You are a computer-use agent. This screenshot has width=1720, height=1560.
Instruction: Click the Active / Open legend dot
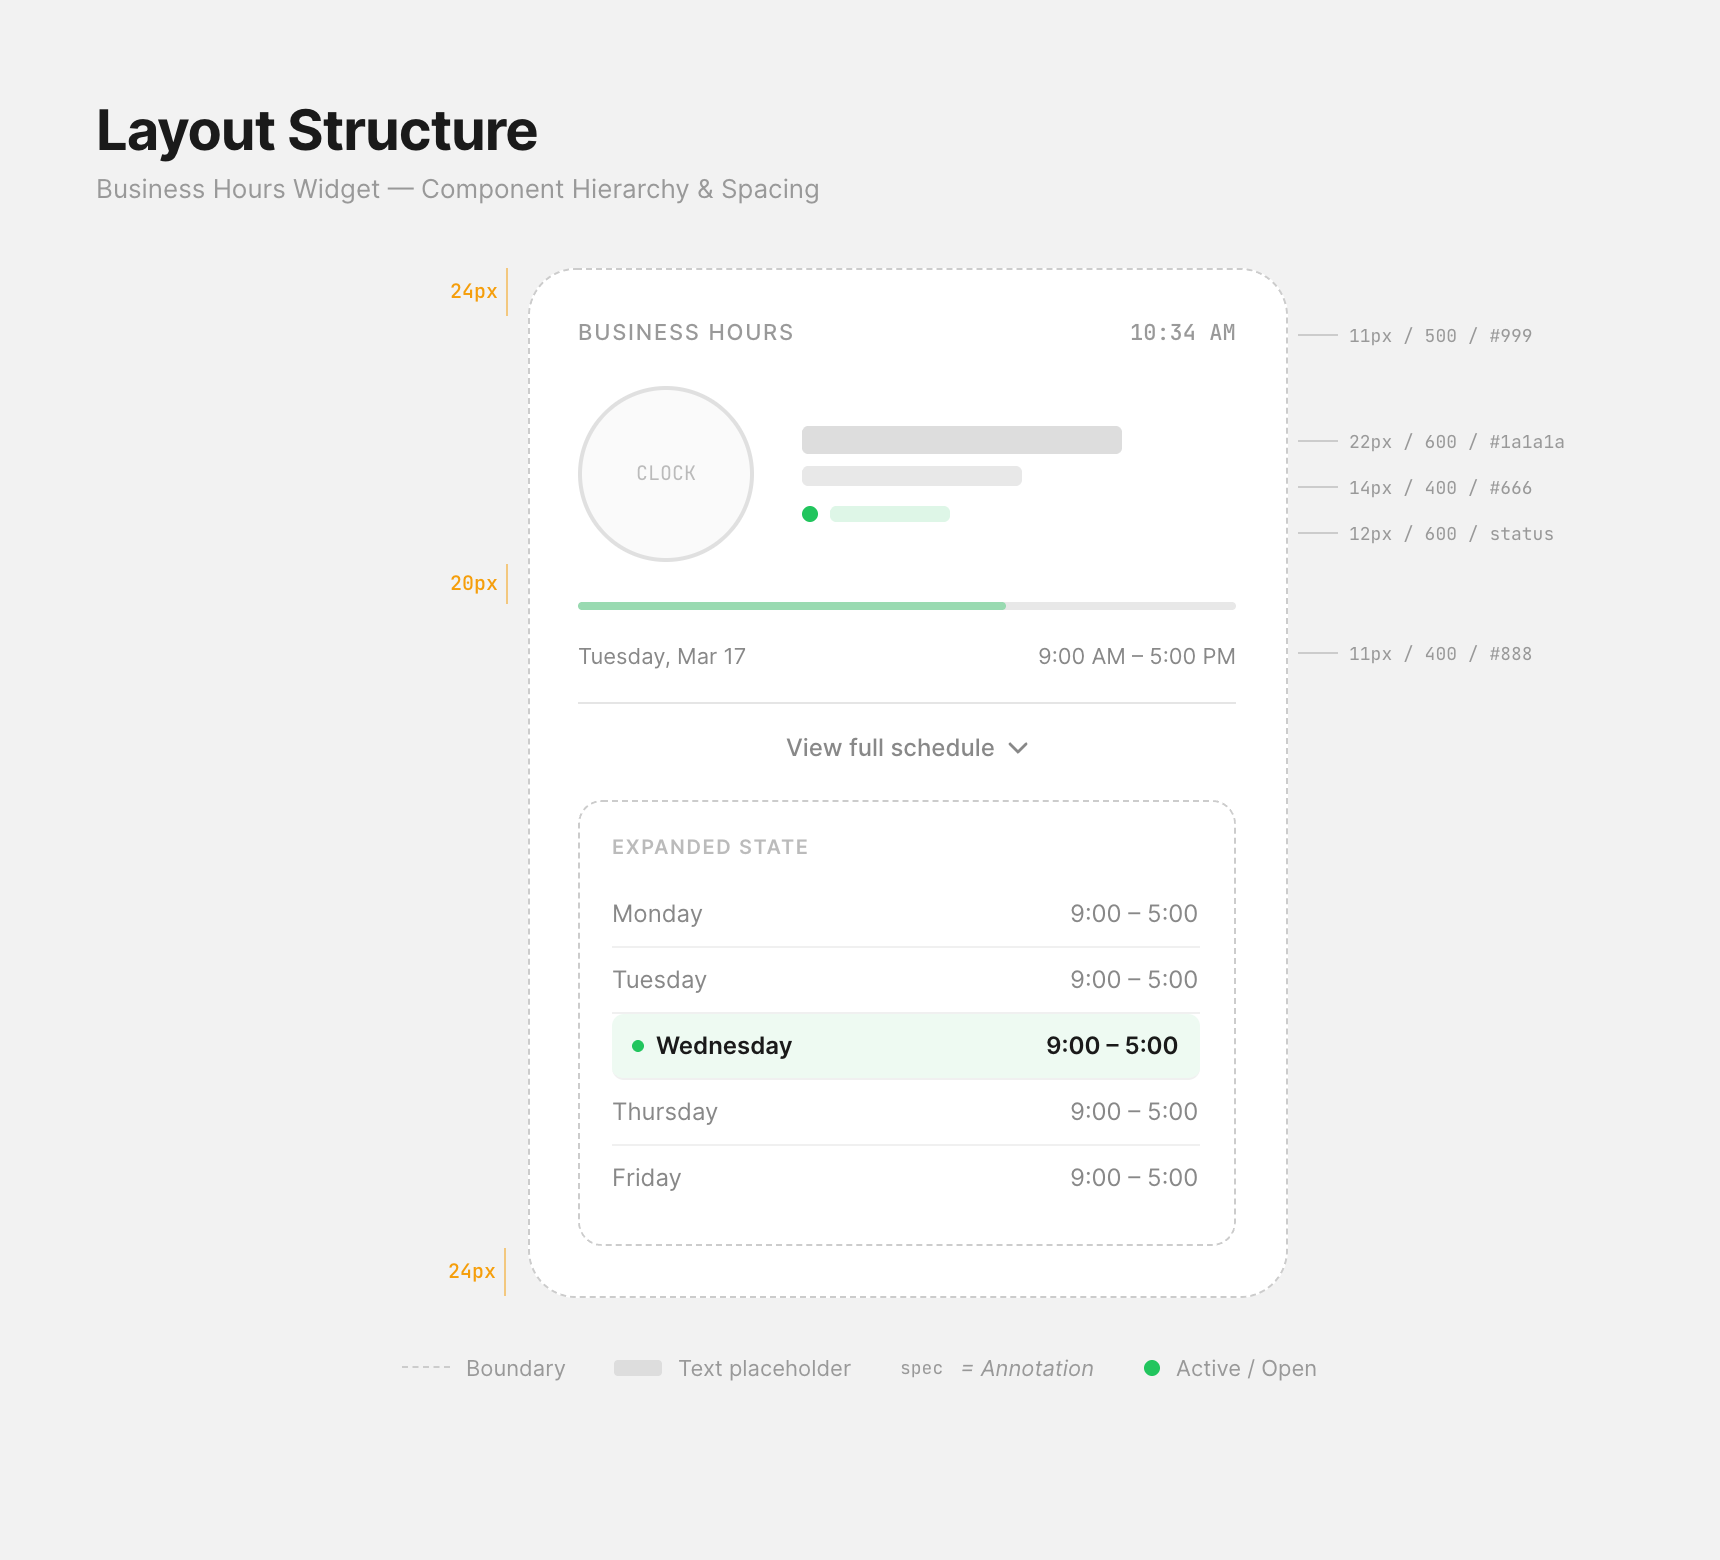tap(1152, 1368)
